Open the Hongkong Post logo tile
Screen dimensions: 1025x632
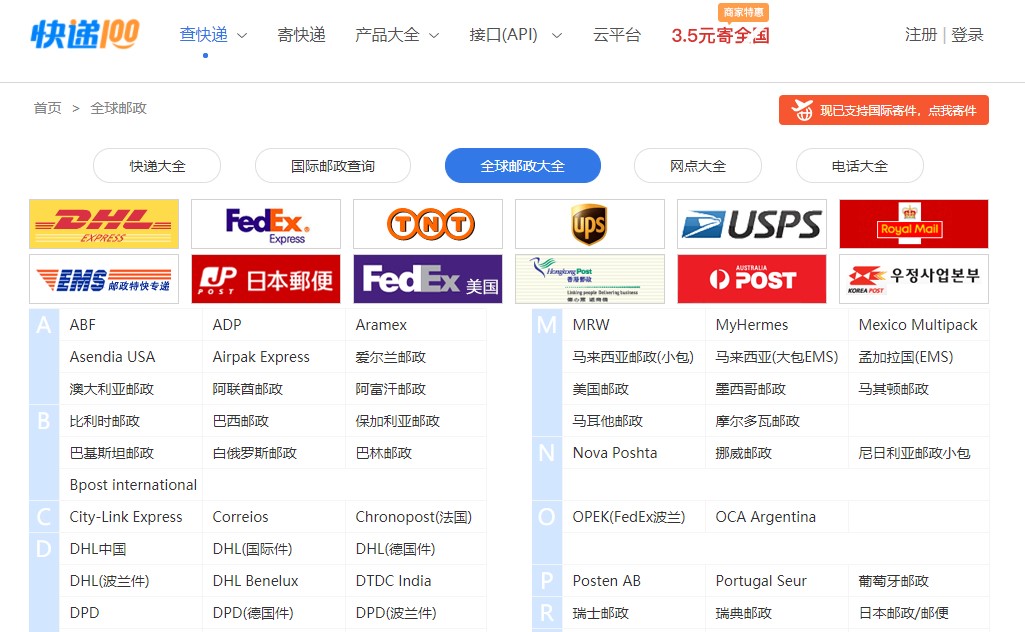pos(590,279)
